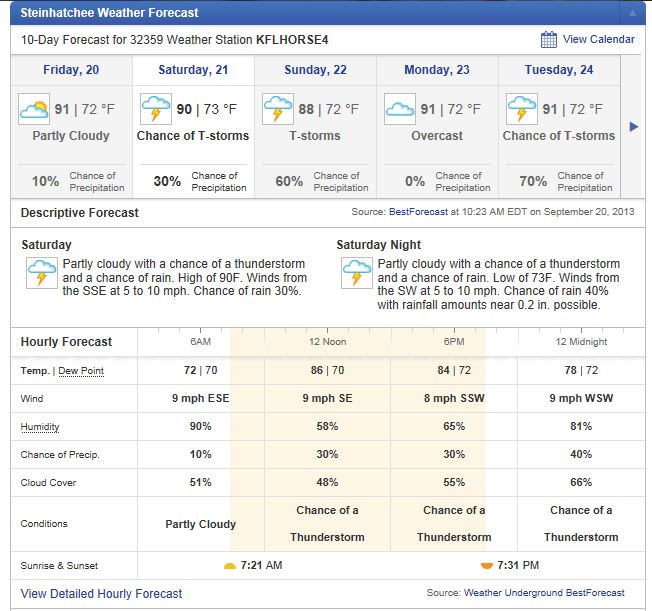Click the Humidity row label link
The width and height of the screenshot is (652, 611).
pyautogui.click(x=40, y=427)
